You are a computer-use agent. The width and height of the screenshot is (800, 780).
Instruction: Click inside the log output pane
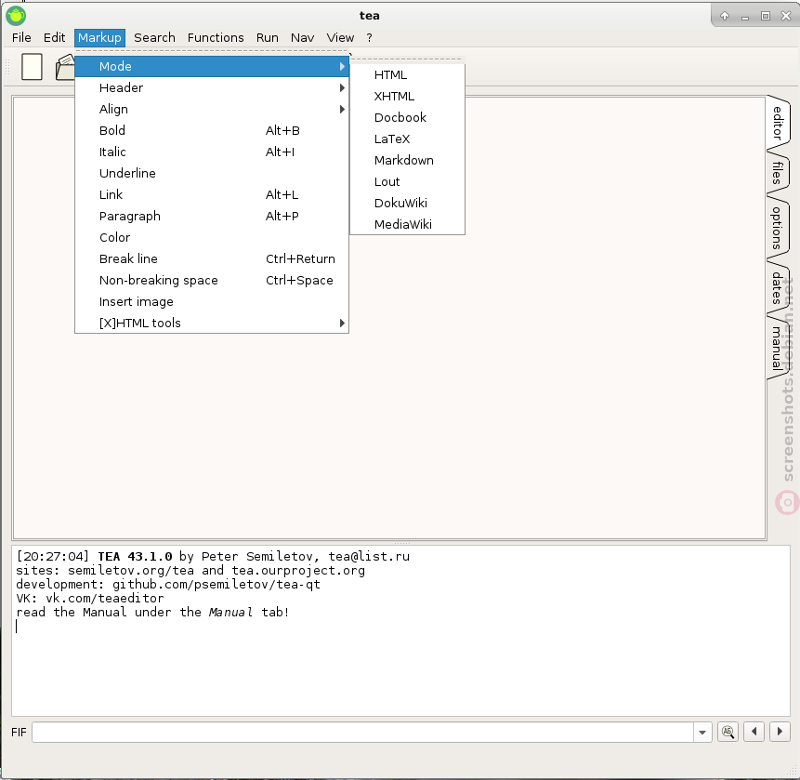coord(401,631)
